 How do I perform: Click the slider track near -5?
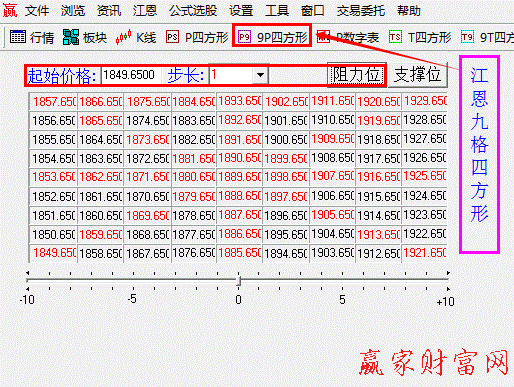point(133,280)
